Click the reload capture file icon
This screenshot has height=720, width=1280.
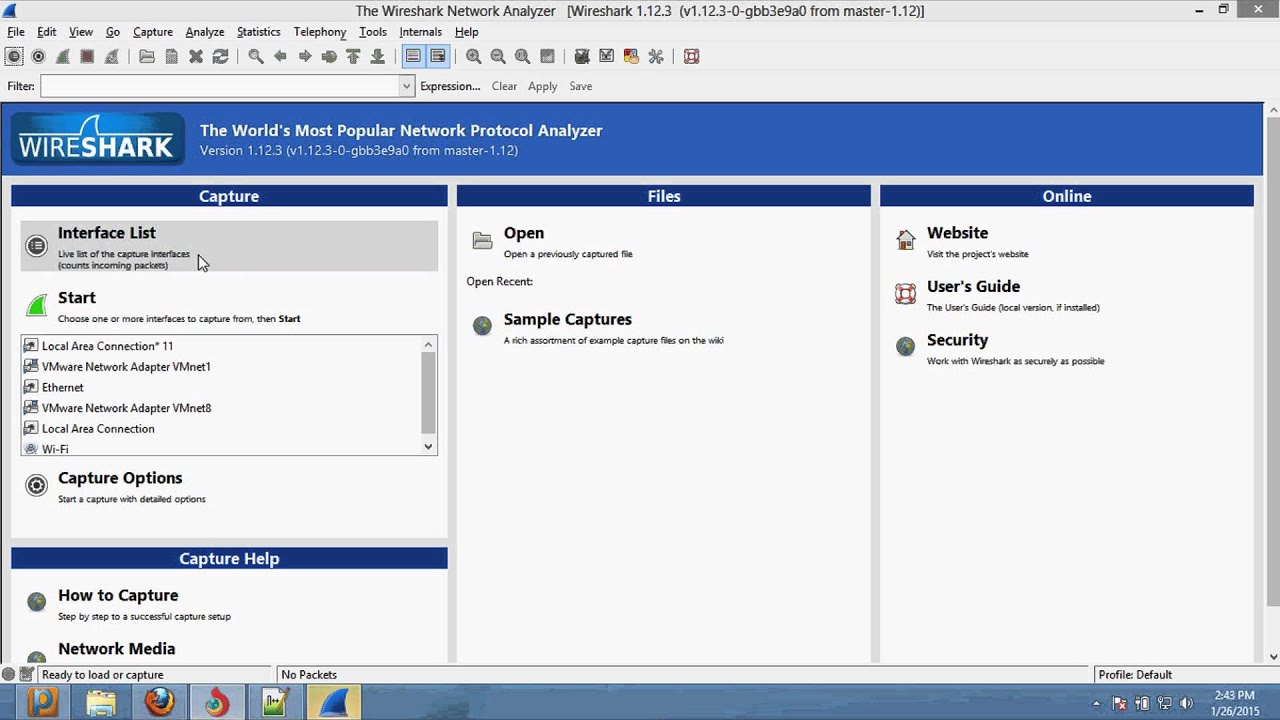(x=220, y=57)
